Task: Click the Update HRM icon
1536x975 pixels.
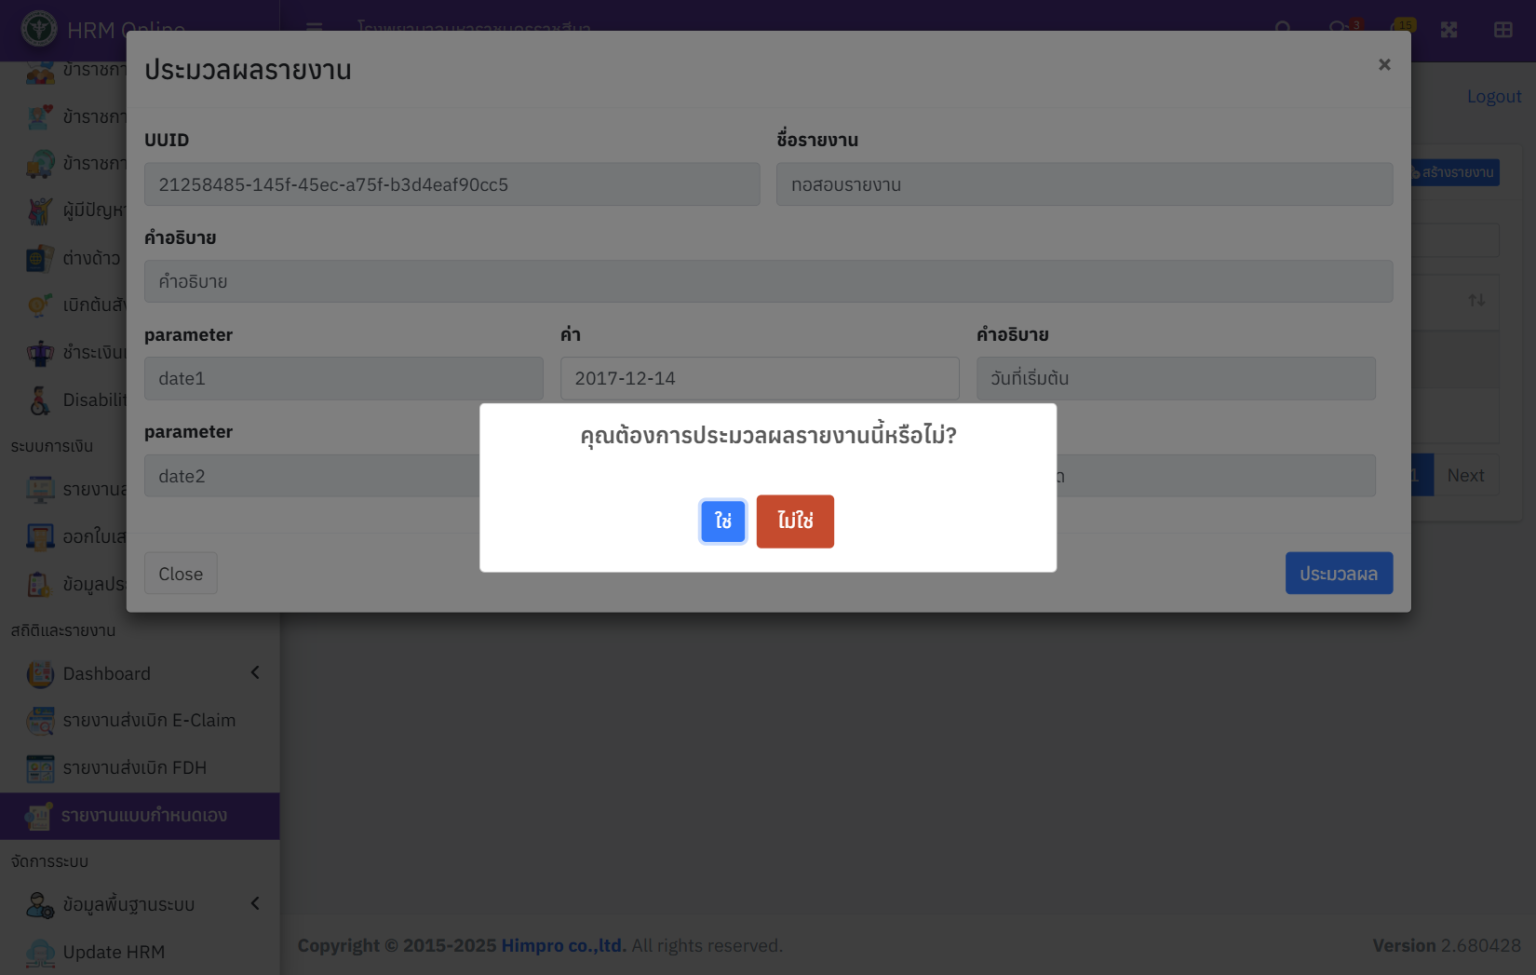Action: (40, 952)
